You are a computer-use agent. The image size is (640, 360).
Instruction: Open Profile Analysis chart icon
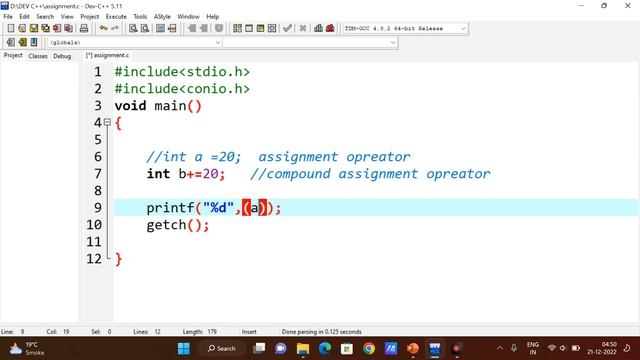[x=318, y=28]
